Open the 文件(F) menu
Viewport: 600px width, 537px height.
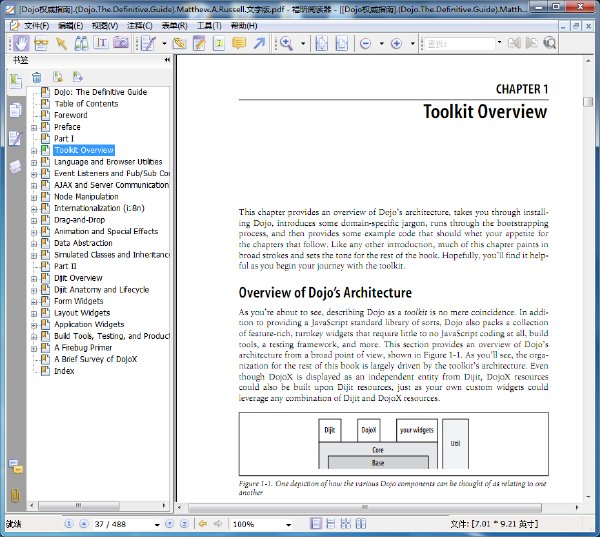[36, 26]
